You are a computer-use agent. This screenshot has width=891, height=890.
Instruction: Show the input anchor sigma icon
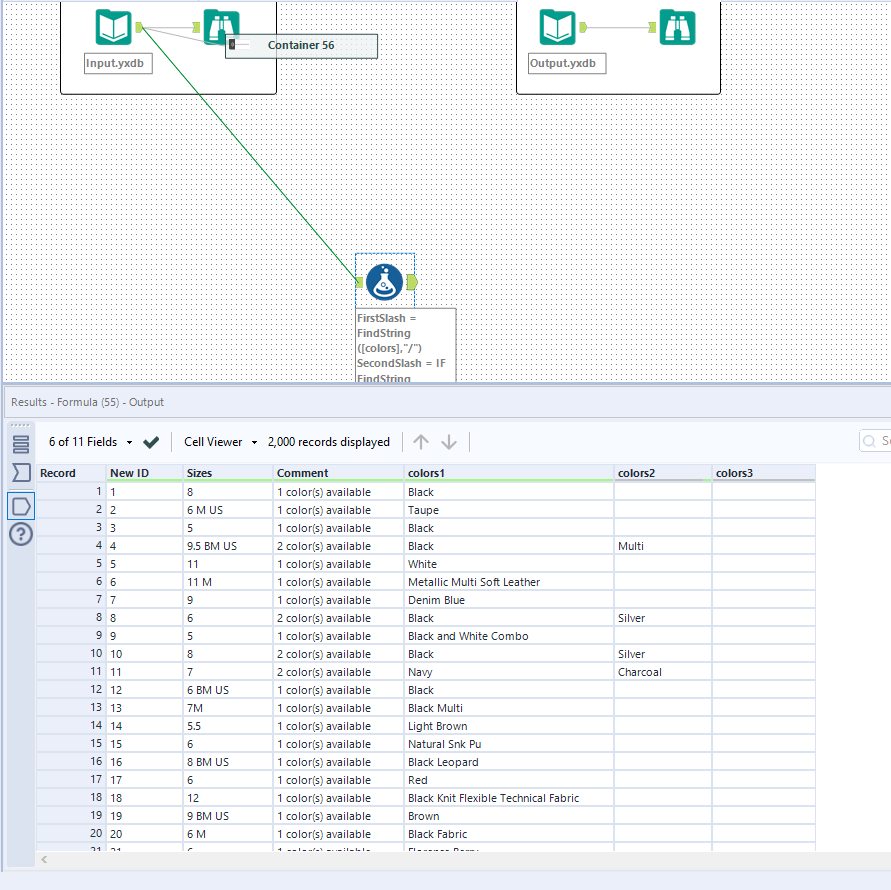[x=21, y=473]
